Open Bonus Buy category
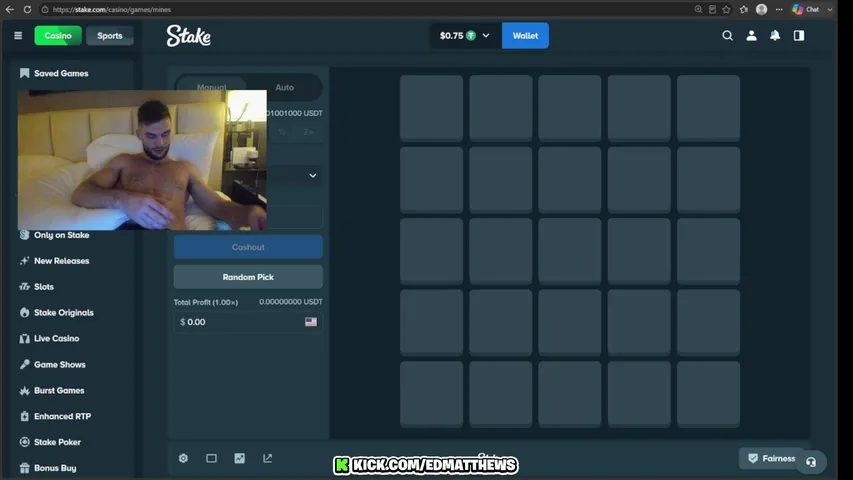Screen dimensions: 853x480 click(55, 468)
